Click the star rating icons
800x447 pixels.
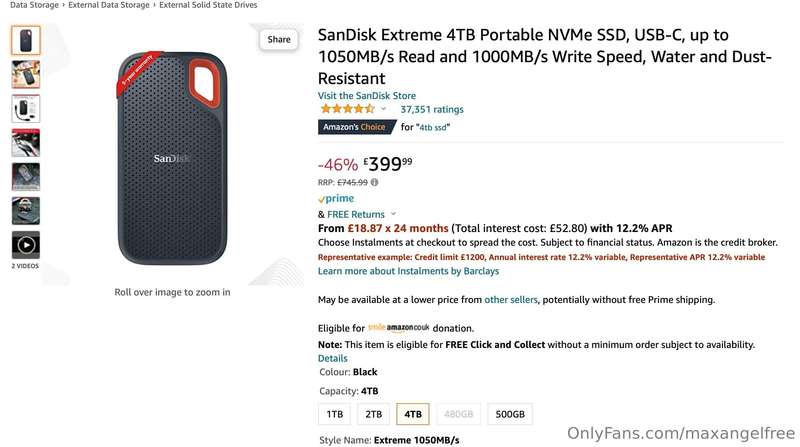[x=347, y=109]
